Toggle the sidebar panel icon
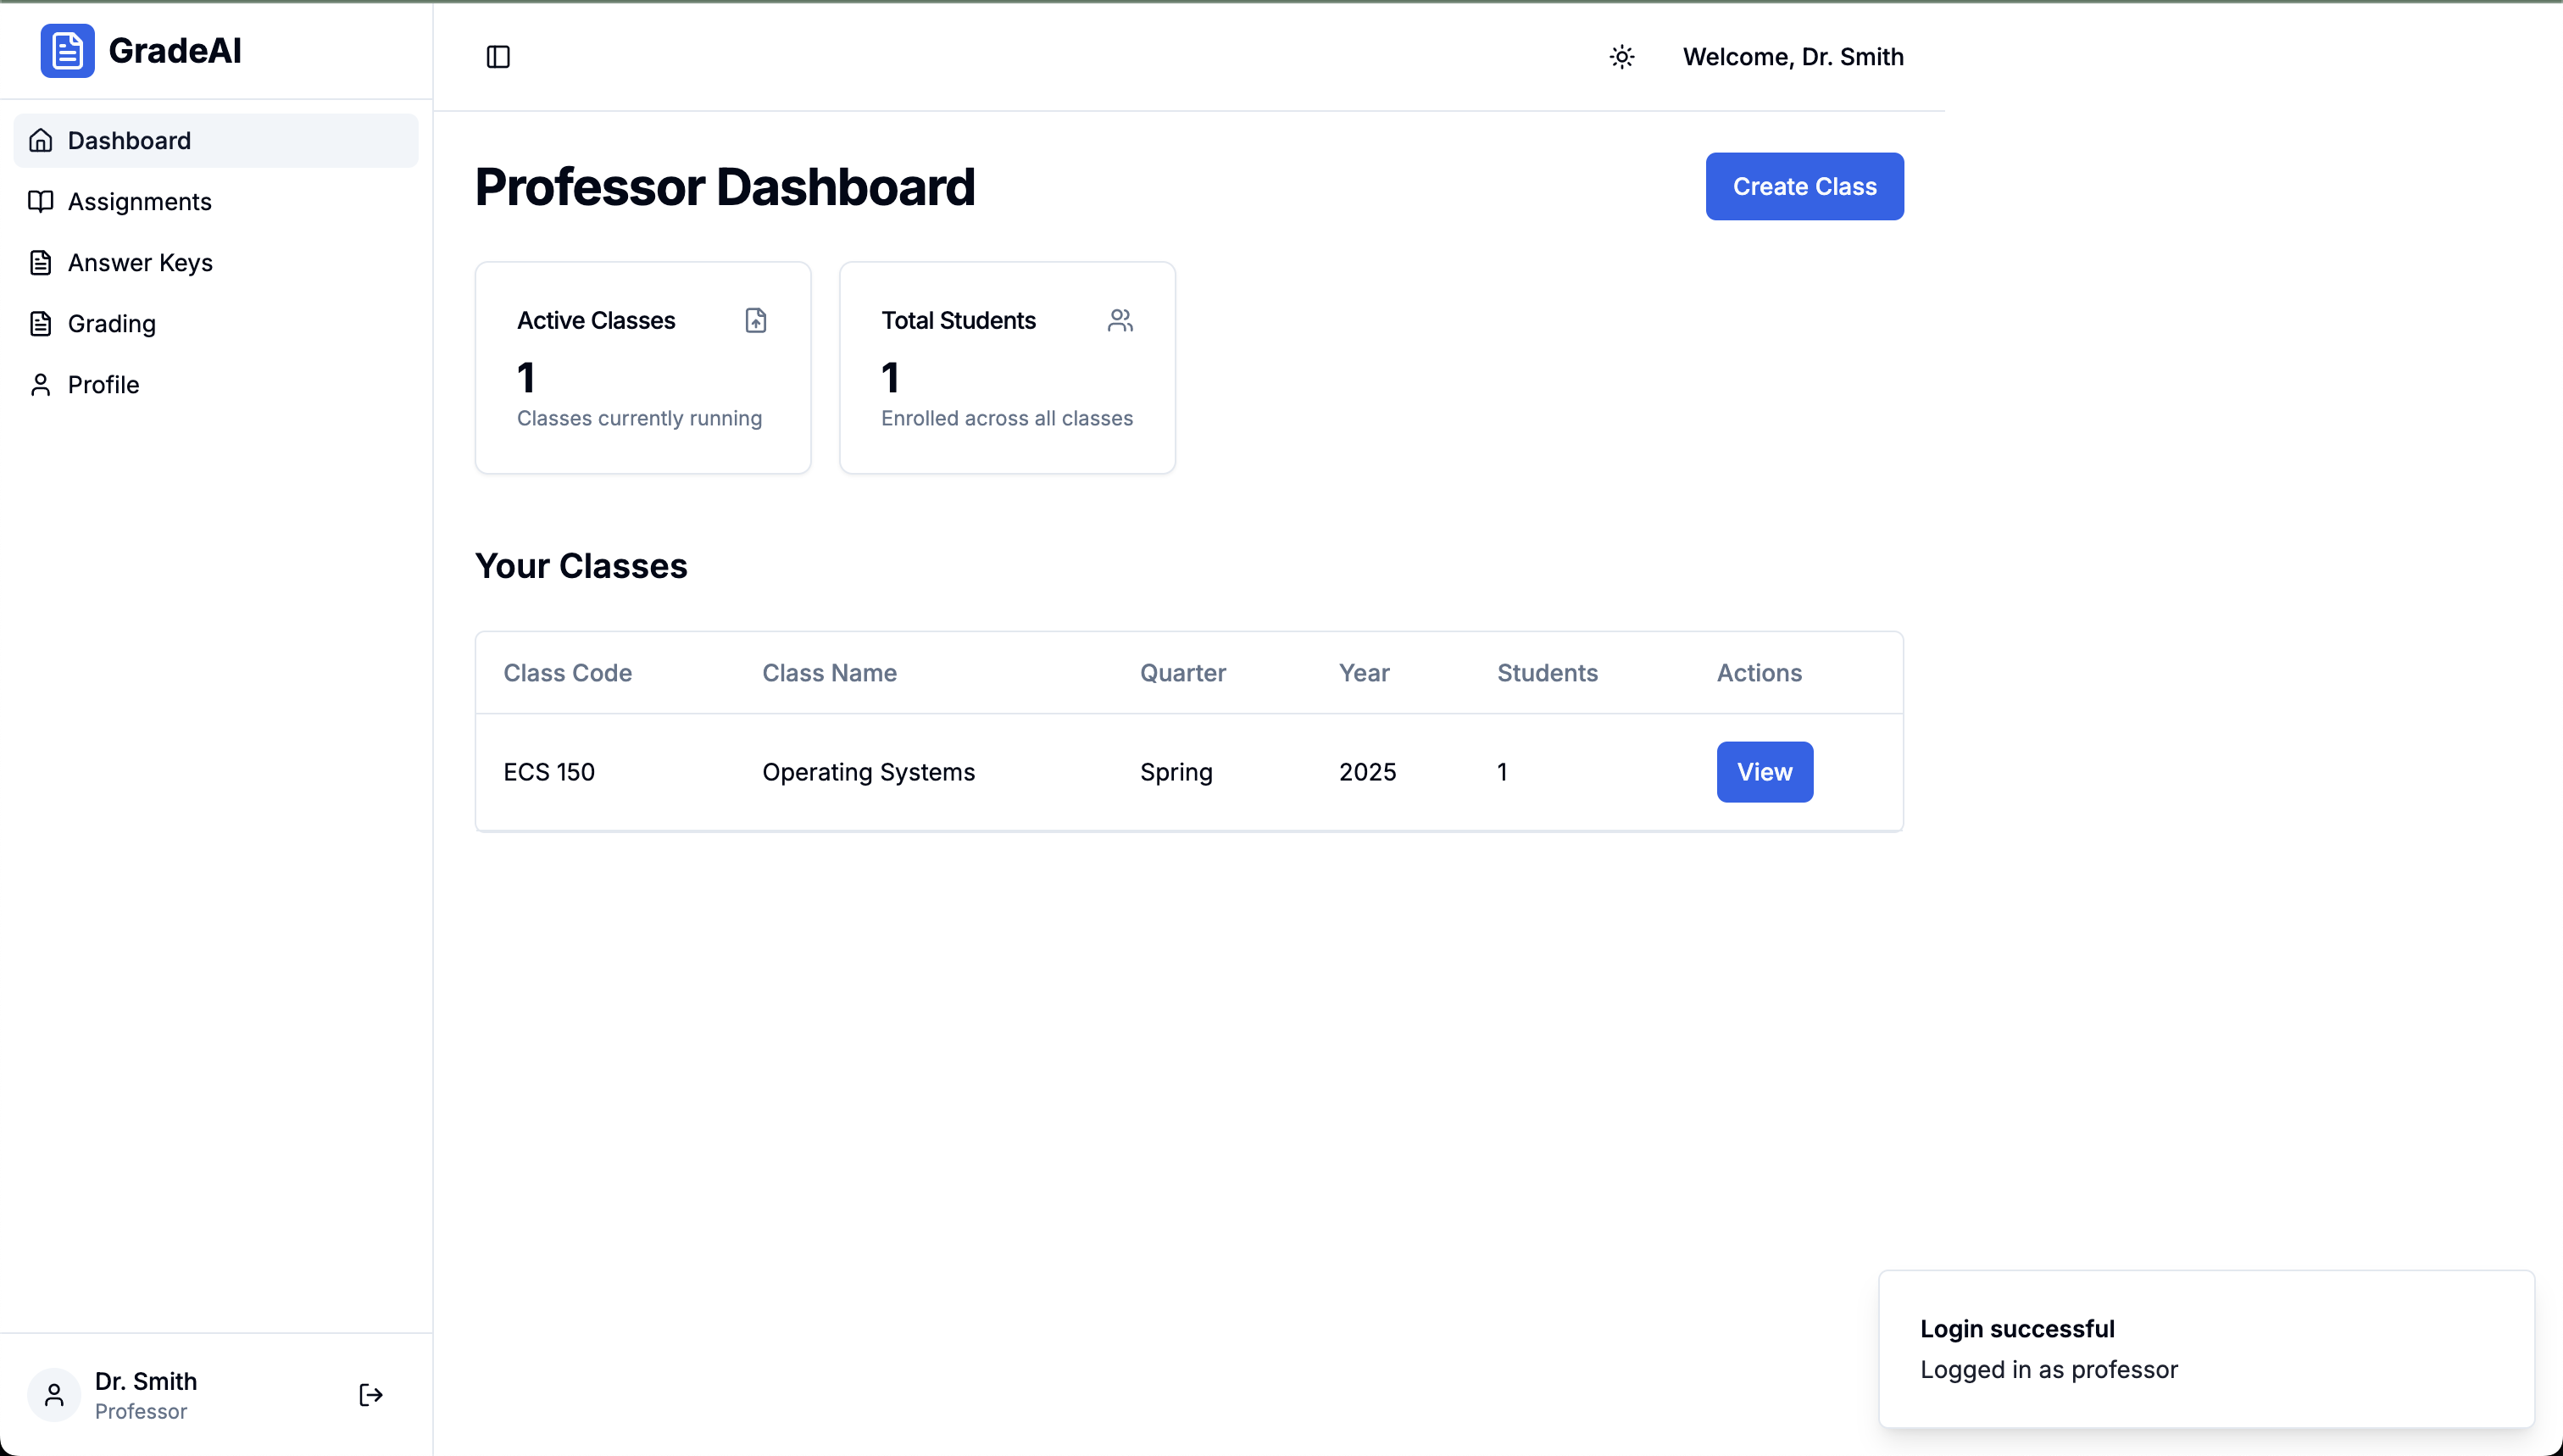The image size is (2563, 1456). 498,57
